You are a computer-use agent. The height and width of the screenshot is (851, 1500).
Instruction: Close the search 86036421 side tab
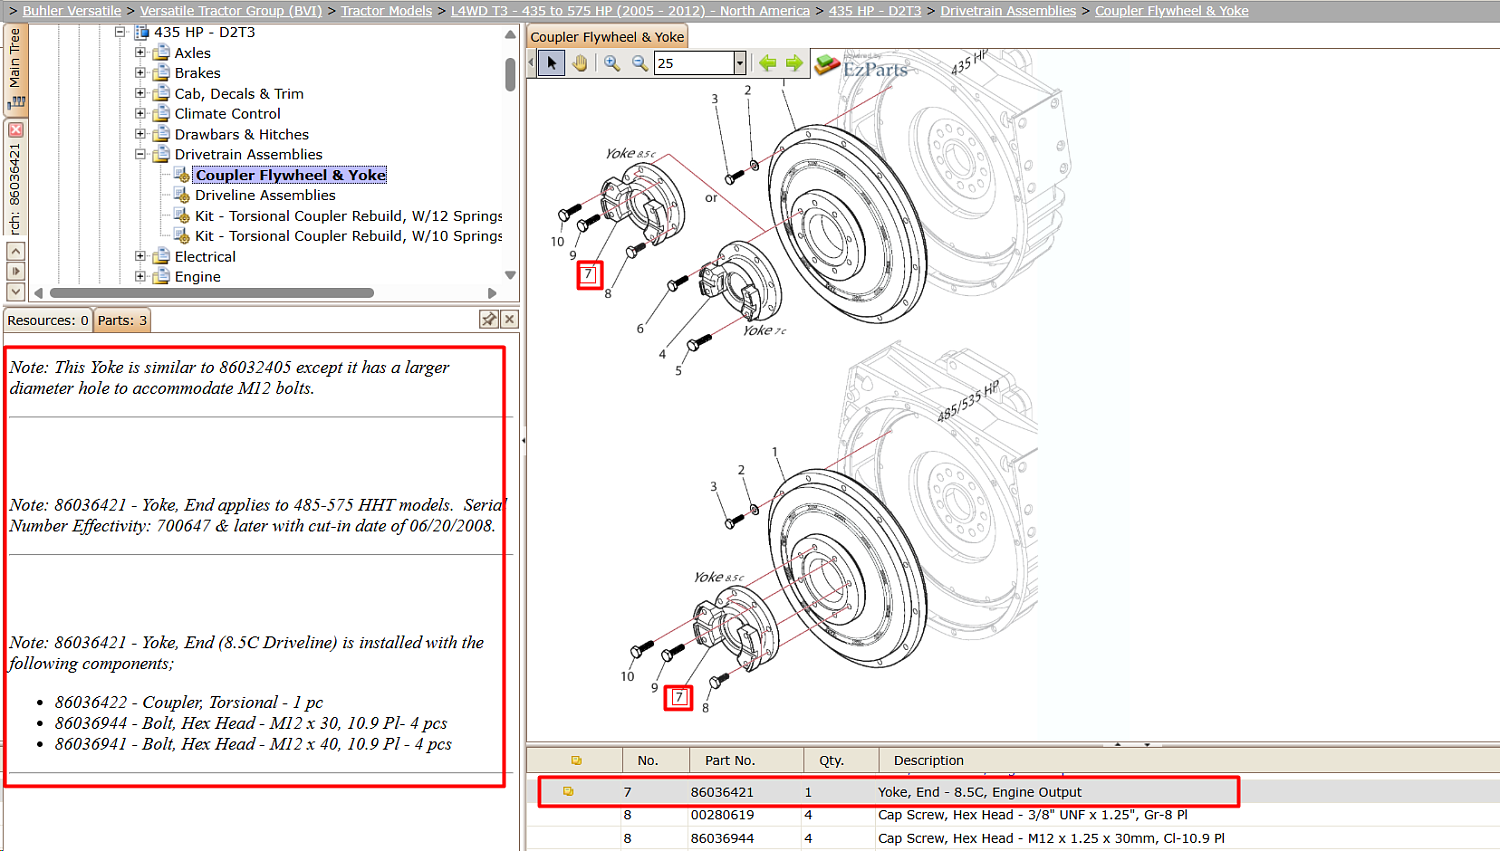[x=15, y=130]
